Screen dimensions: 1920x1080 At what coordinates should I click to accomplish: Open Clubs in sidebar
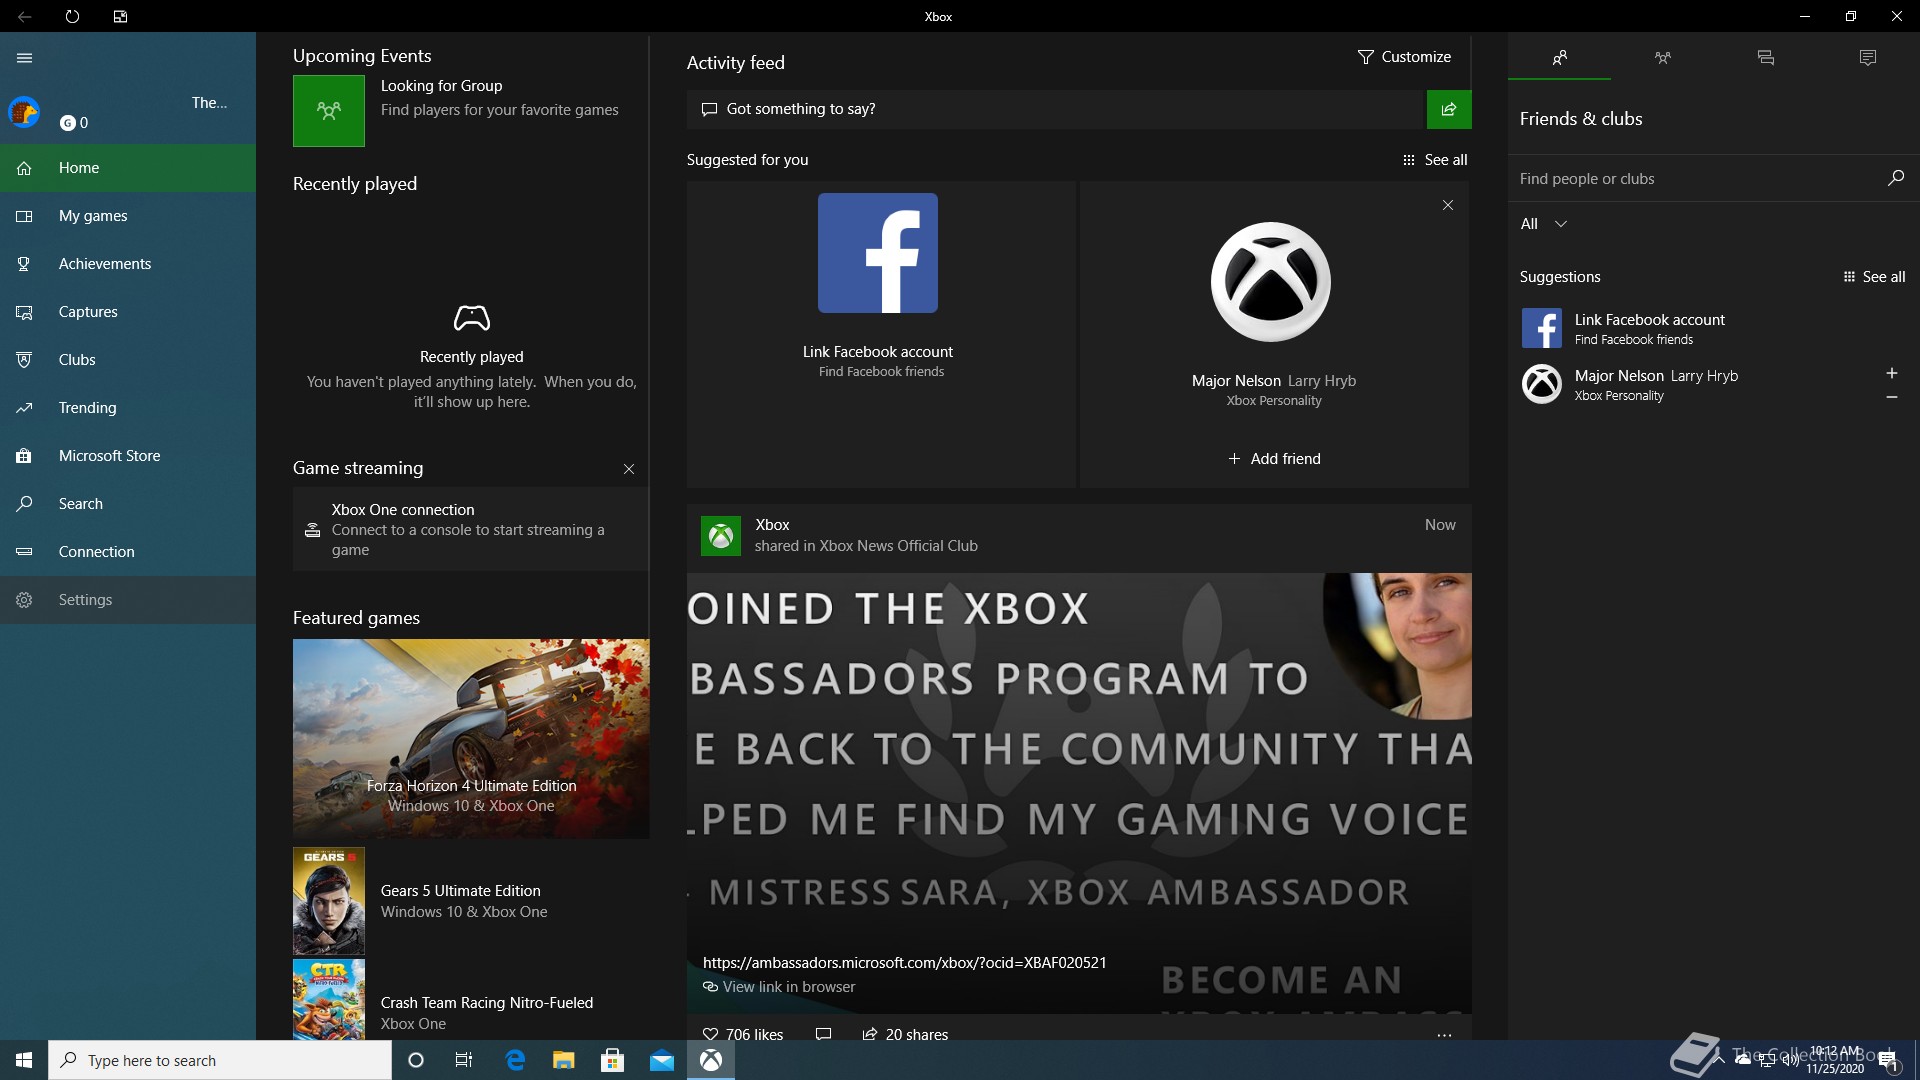[128, 360]
